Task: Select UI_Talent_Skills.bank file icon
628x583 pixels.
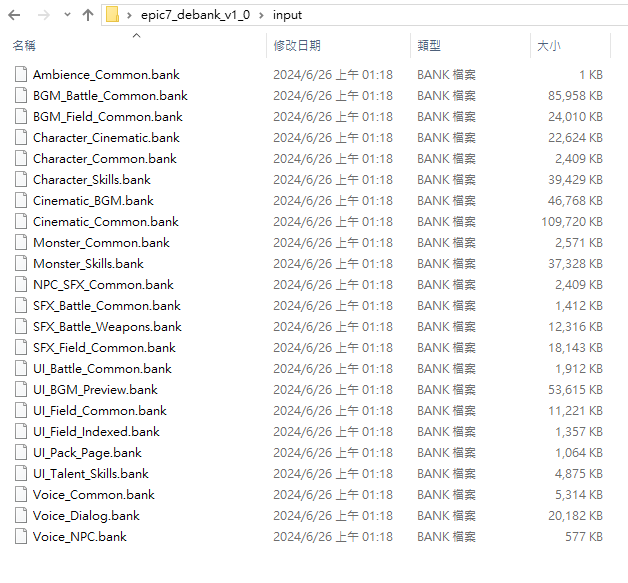Action: point(21,474)
